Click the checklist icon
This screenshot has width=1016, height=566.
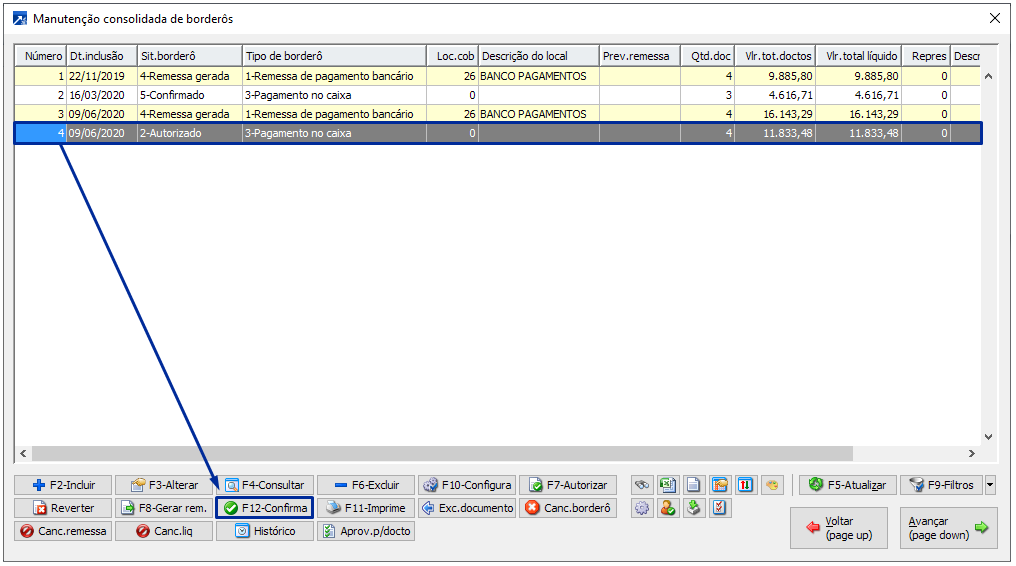(719, 508)
